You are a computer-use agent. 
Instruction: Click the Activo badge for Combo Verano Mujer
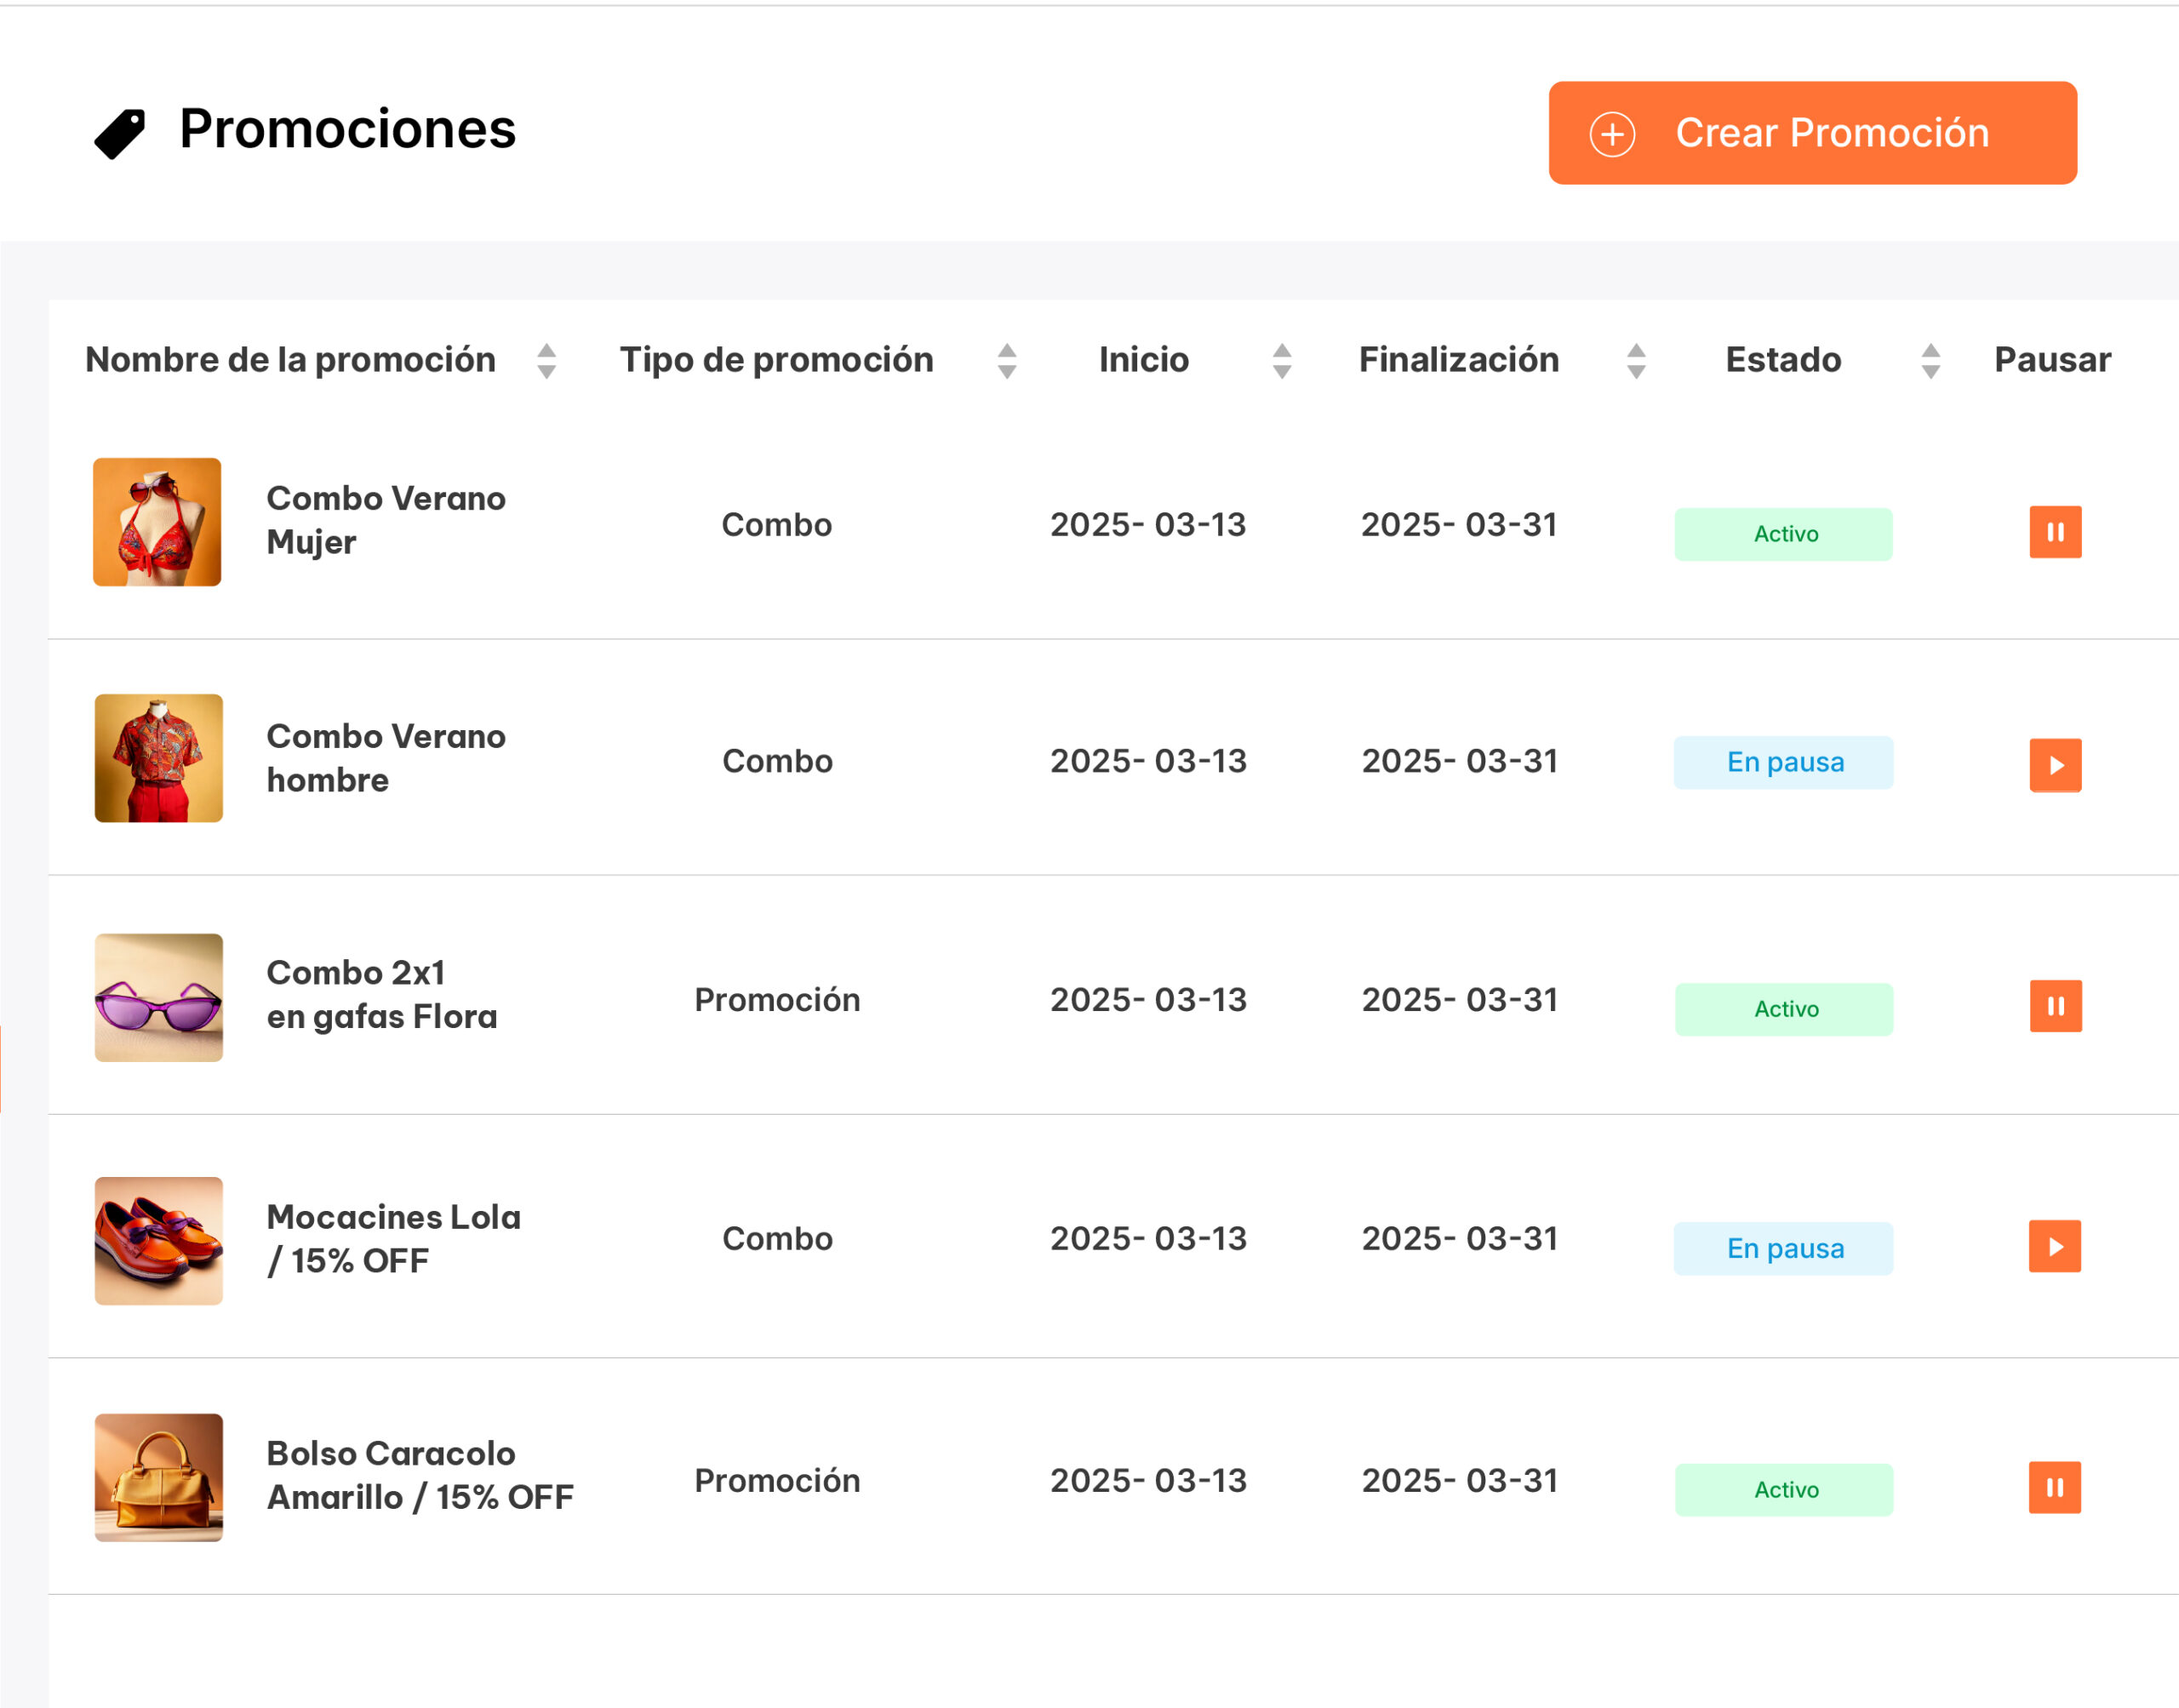click(1784, 534)
